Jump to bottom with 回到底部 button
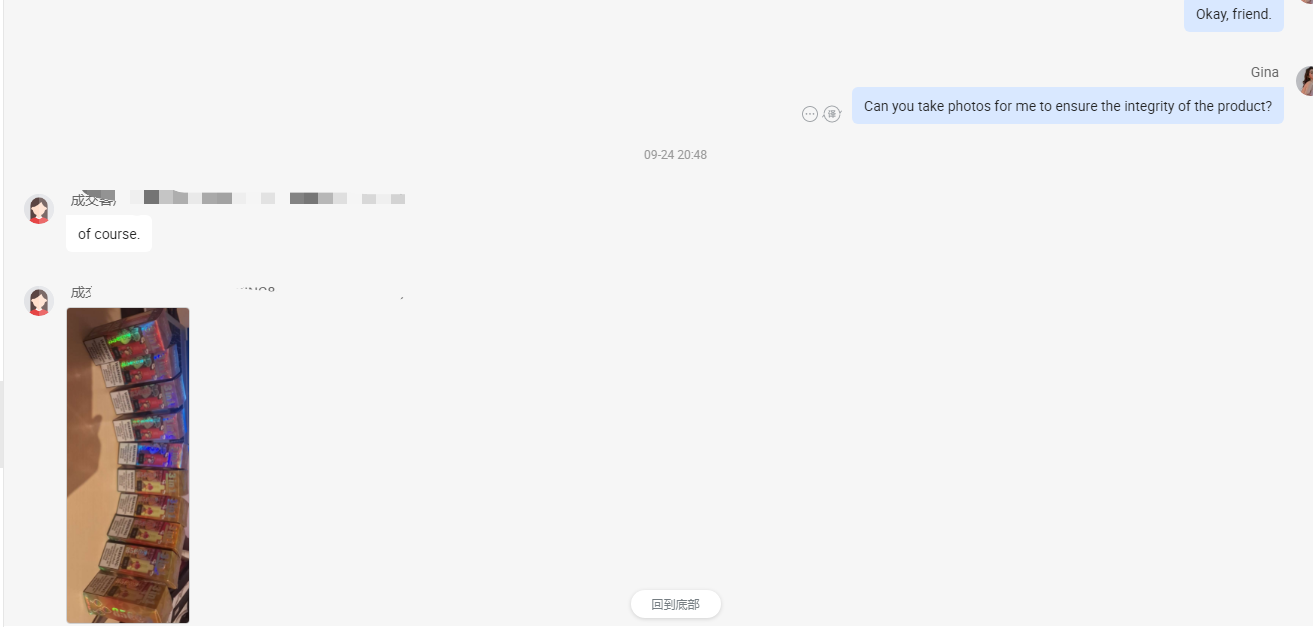The height and width of the screenshot is (627, 1313). [676, 604]
